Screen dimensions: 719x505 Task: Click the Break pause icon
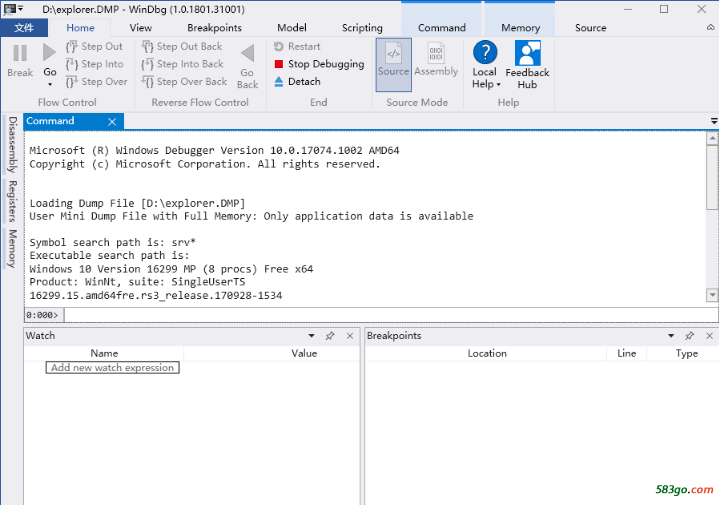pos(20,53)
